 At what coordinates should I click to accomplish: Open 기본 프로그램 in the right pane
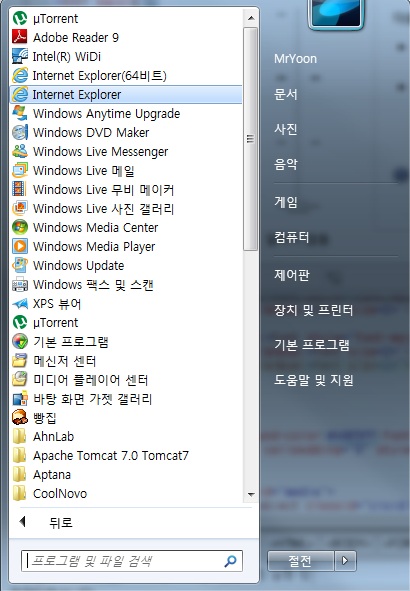click(x=312, y=344)
